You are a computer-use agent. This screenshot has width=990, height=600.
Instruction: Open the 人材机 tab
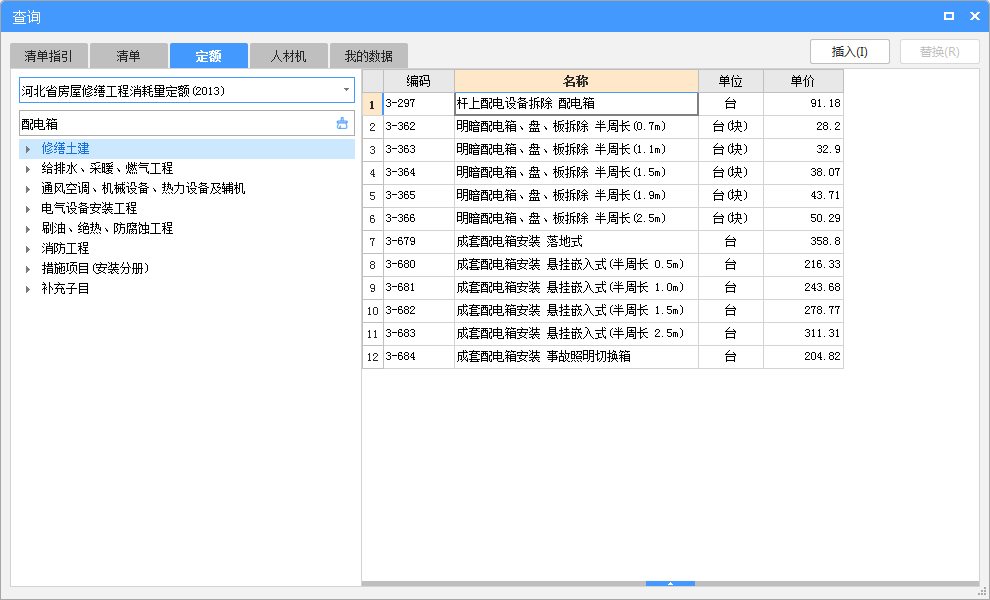tap(289, 56)
